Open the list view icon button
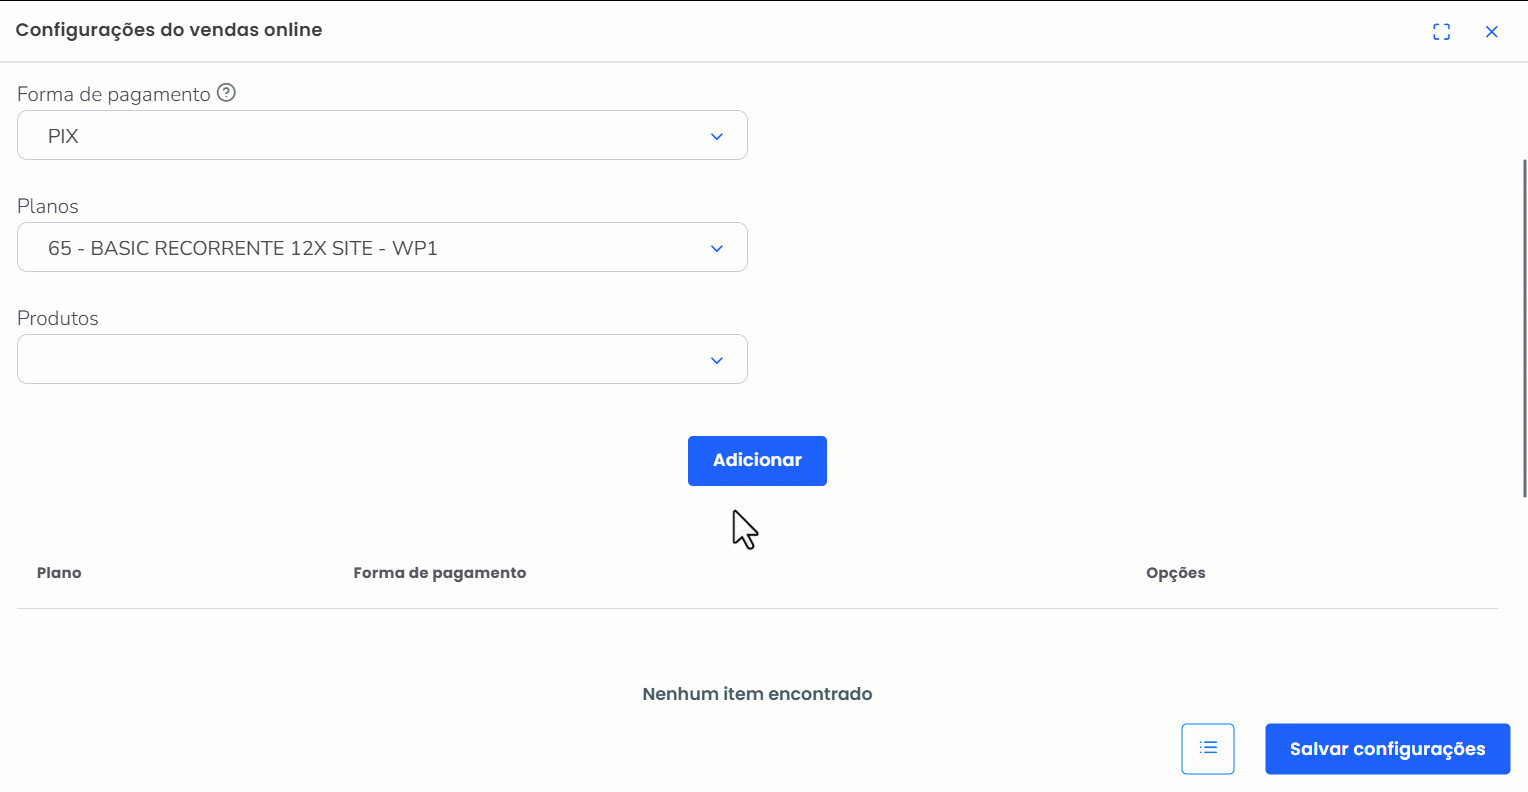The height and width of the screenshot is (792, 1528). coord(1208,748)
